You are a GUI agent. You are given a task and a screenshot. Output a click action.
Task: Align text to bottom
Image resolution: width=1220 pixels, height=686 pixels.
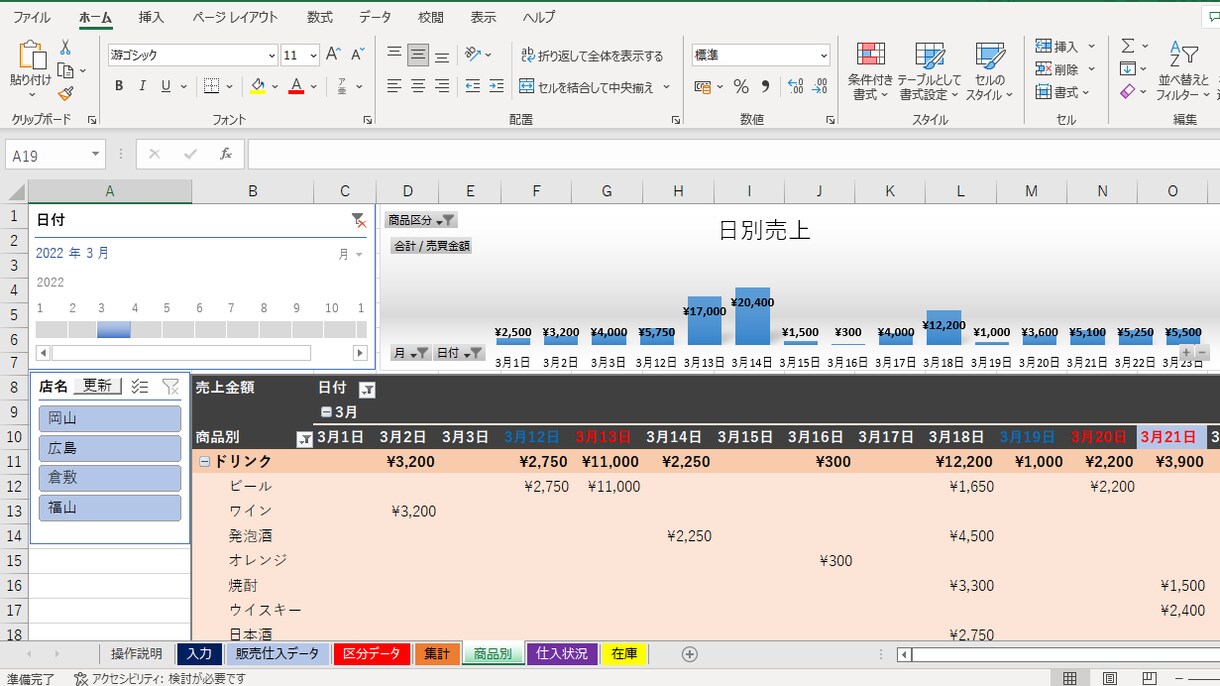442,54
